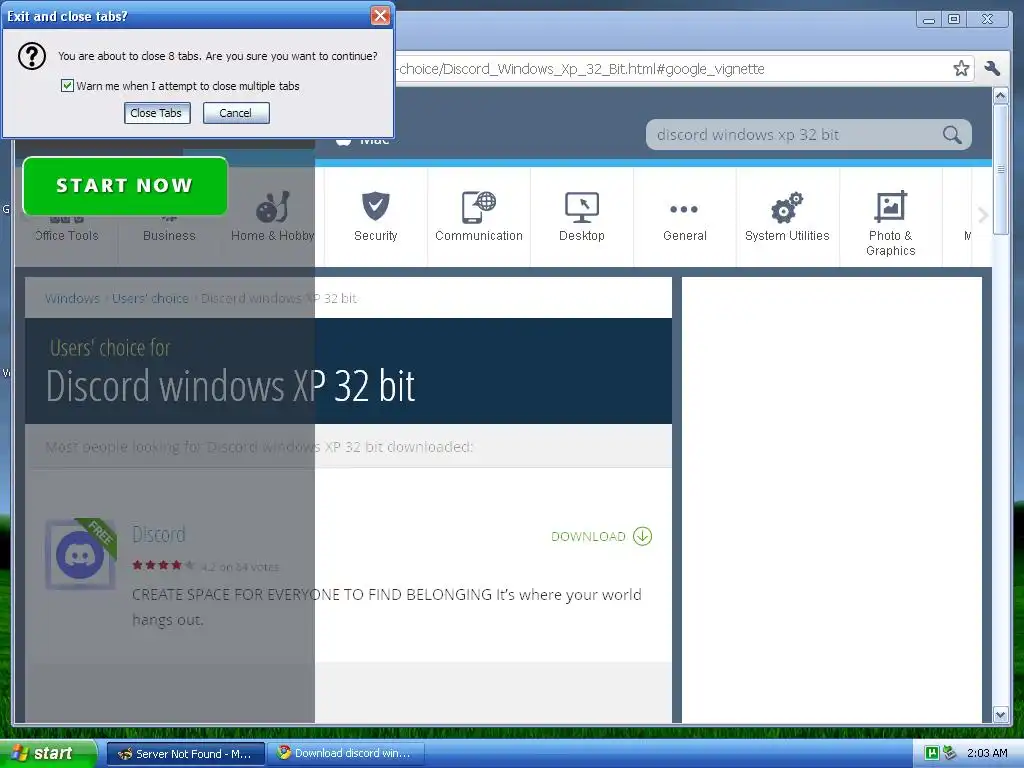Image resolution: width=1024 pixels, height=768 pixels.
Task: Bookmark page with the star icon
Action: 961,68
